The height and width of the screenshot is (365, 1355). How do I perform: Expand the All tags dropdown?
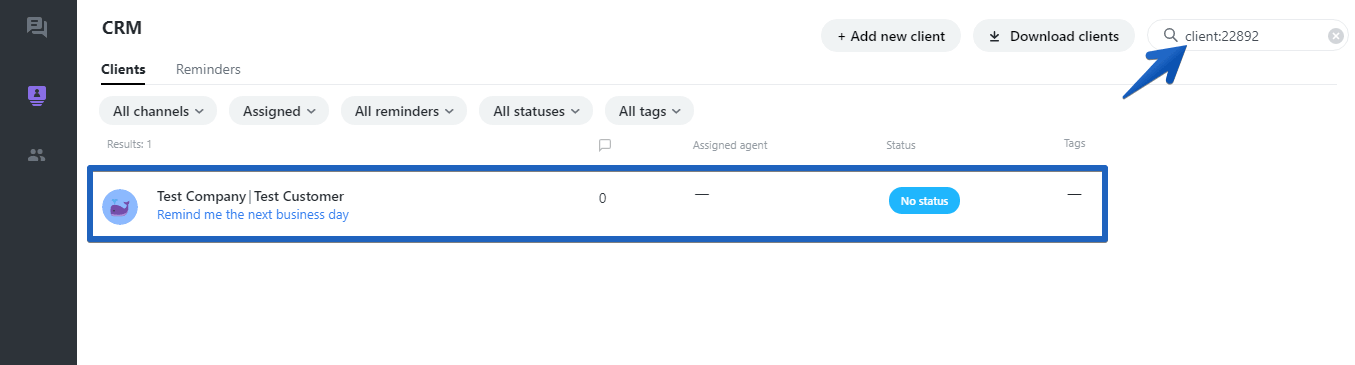click(x=649, y=111)
